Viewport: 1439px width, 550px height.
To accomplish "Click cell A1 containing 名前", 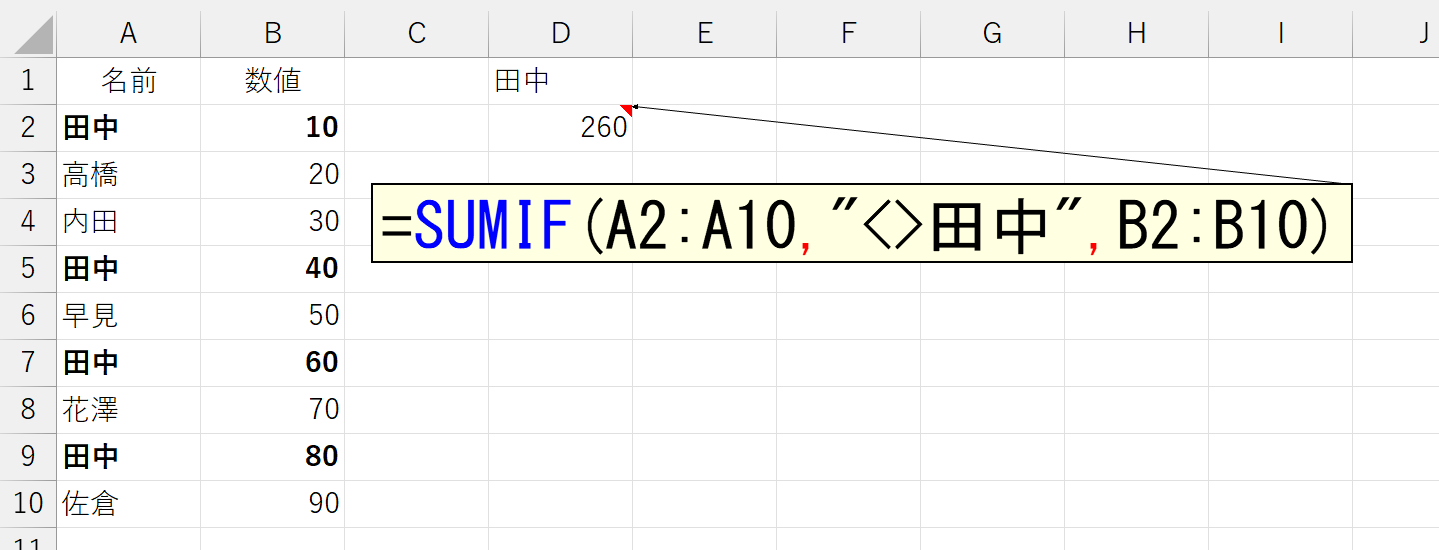I will [x=128, y=81].
